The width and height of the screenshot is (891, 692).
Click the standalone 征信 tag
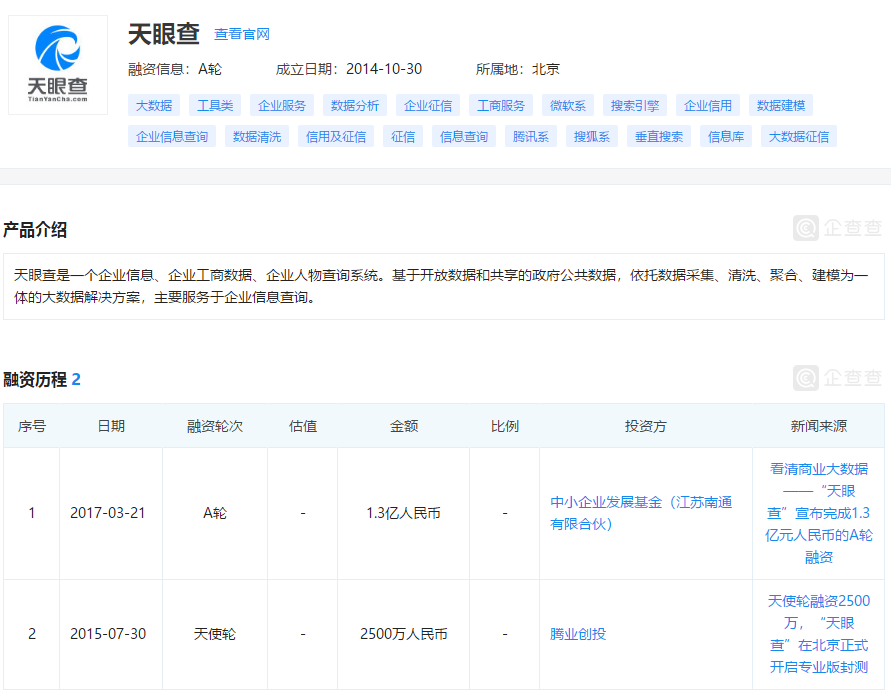(x=403, y=136)
